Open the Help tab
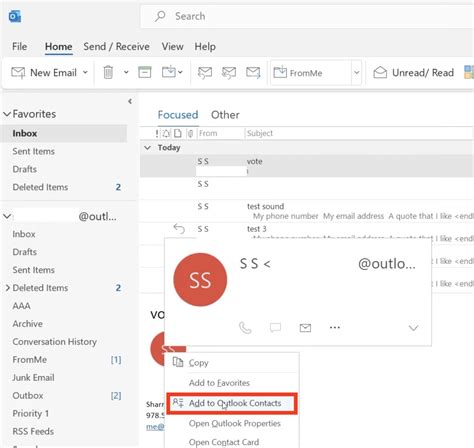The width and height of the screenshot is (474, 448). tap(205, 46)
